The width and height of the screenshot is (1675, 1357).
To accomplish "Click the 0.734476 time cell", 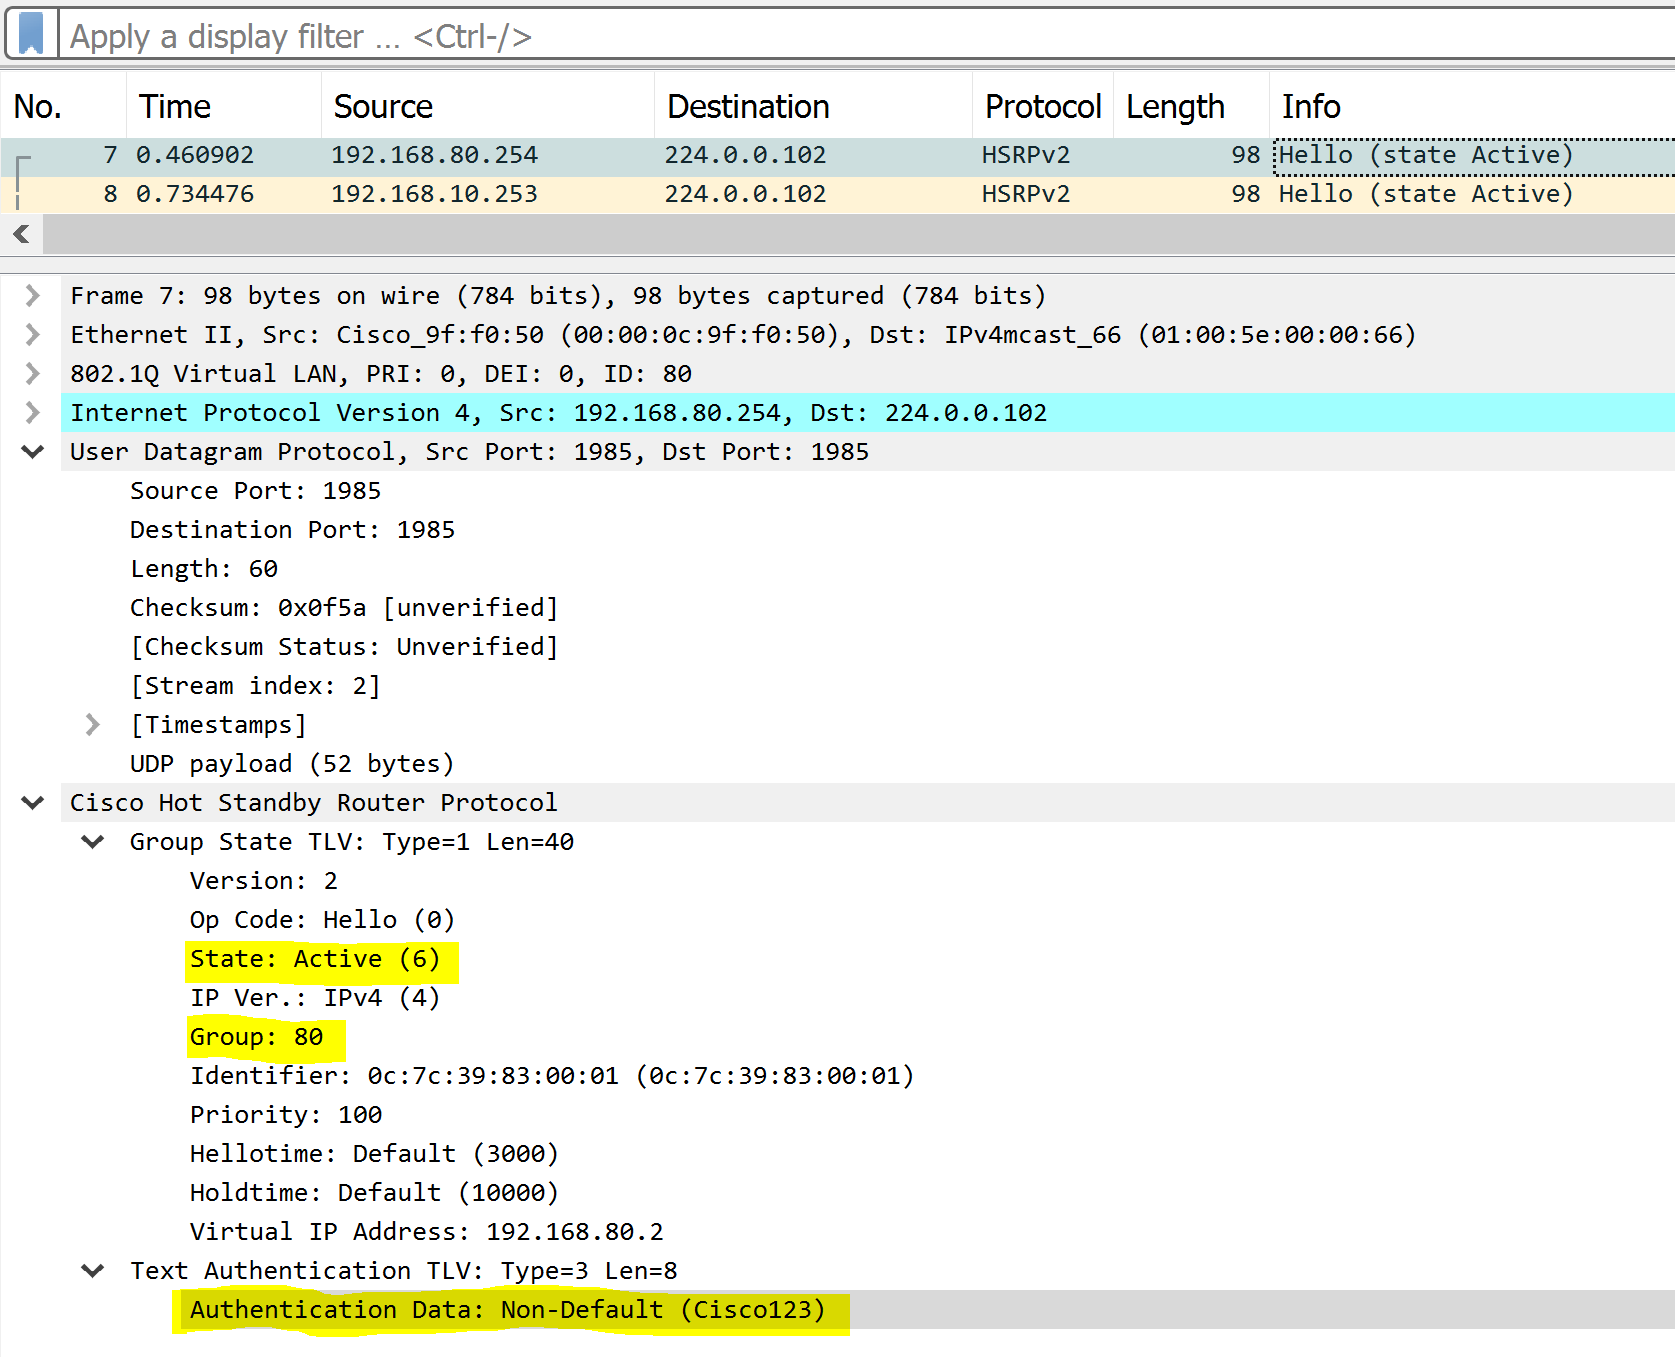I will 195,194.
